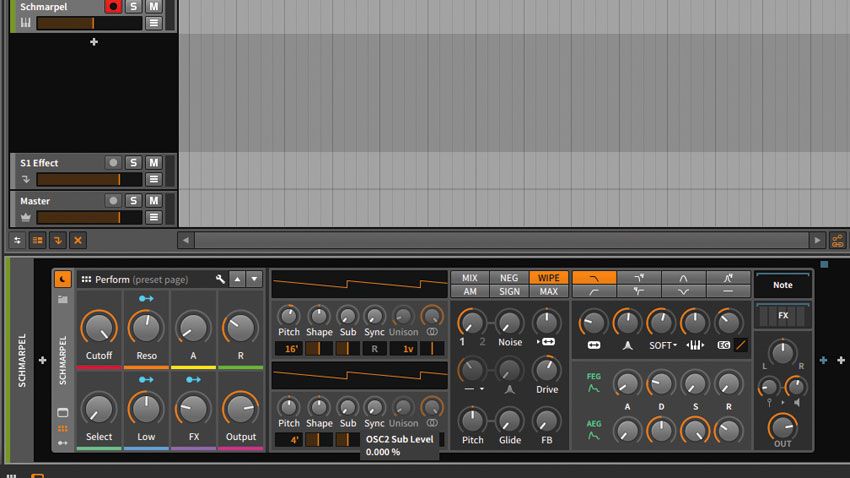Select MIX oscillator blend mode

[x=469, y=277]
